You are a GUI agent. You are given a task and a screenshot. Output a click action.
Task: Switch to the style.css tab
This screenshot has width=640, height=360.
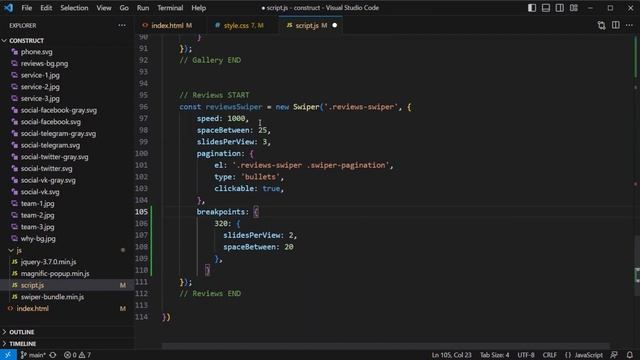pos(242,25)
